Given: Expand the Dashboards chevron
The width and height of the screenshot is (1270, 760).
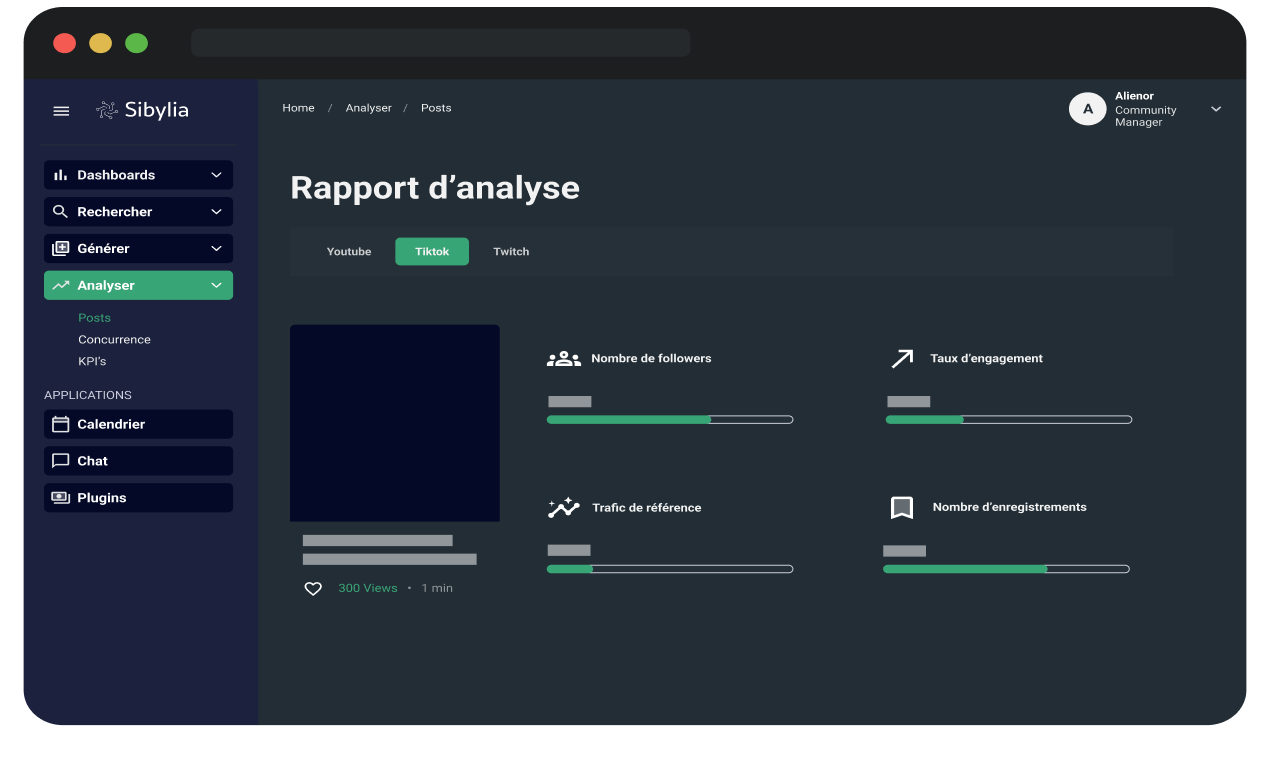Looking at the screenshot, I should tap(216, 175).
